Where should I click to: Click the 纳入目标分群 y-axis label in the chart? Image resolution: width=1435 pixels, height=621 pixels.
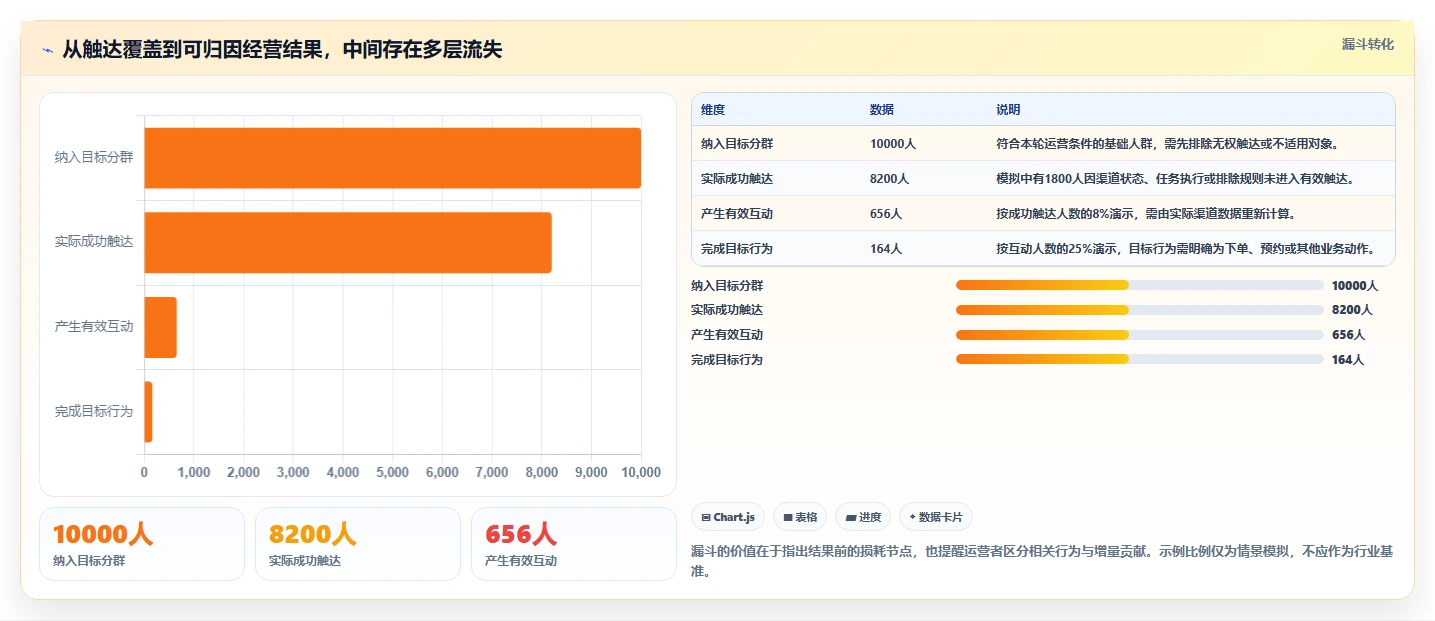click(x=94, y=158)
